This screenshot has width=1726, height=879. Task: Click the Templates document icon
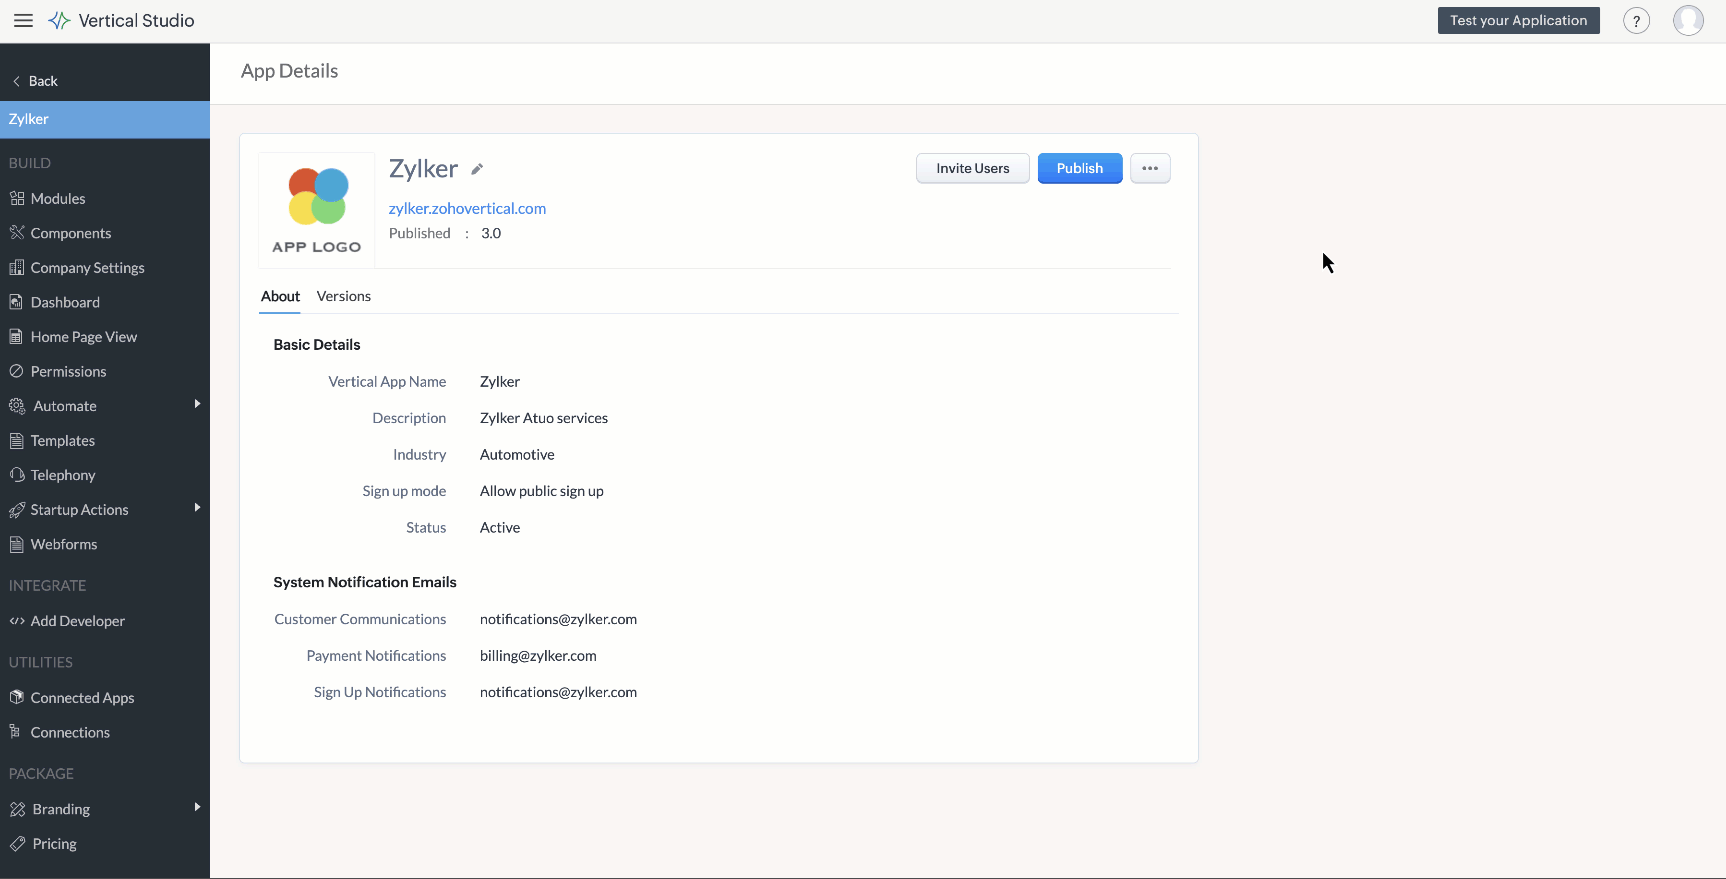point(16,441)
